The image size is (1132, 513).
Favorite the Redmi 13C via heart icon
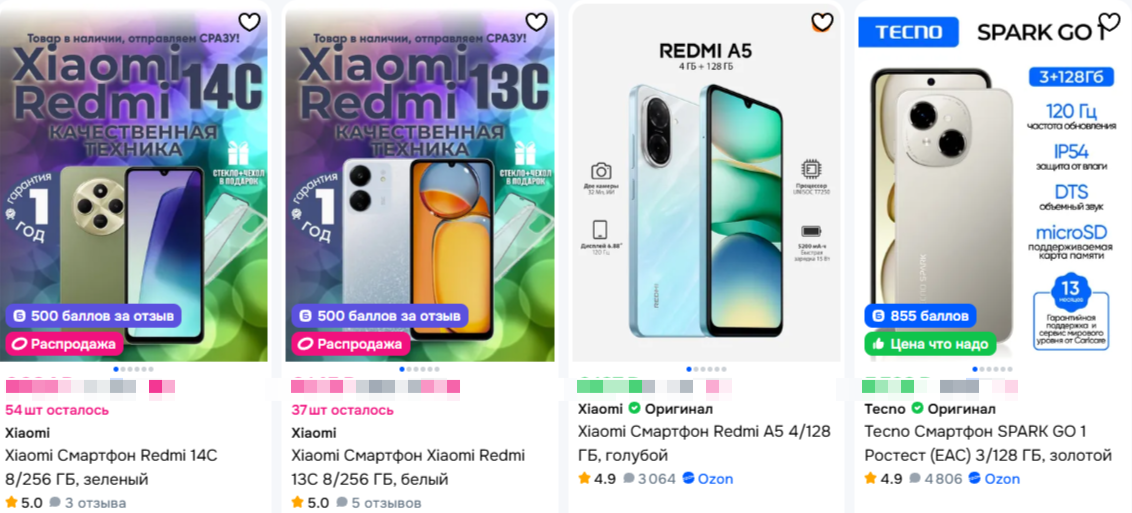(x=536, y=22)
